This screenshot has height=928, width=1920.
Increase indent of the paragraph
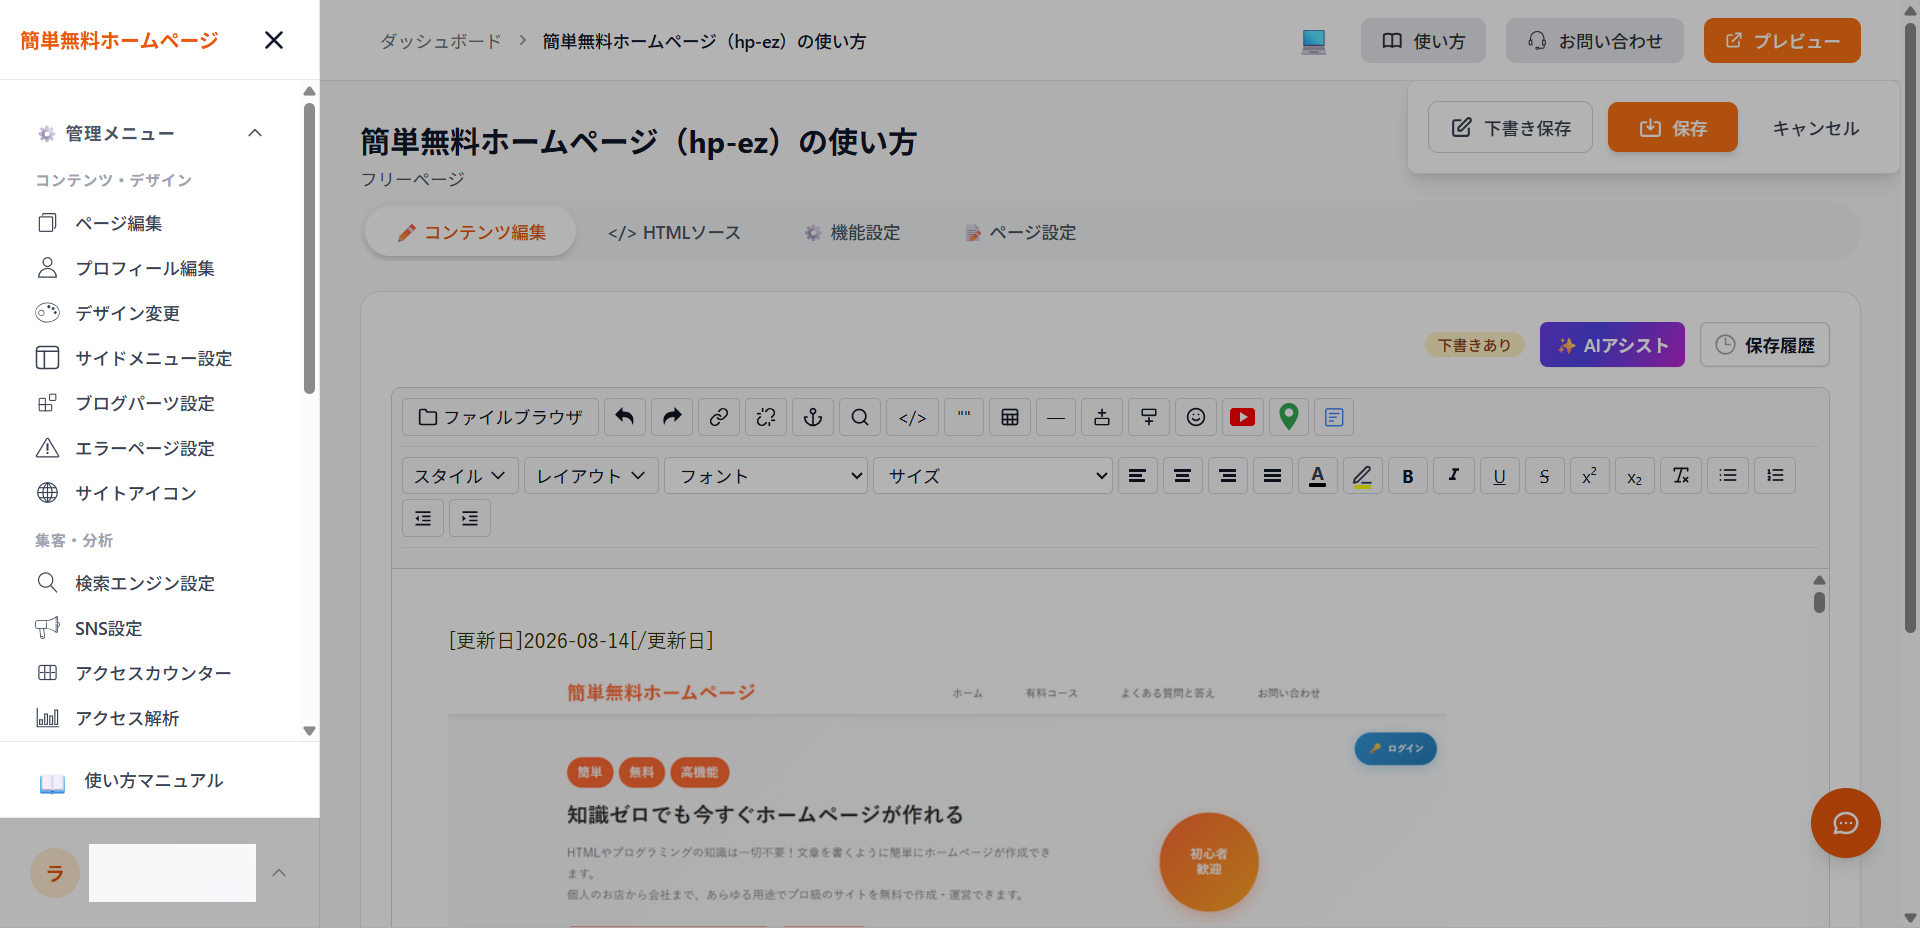click(x=470, y=518)
